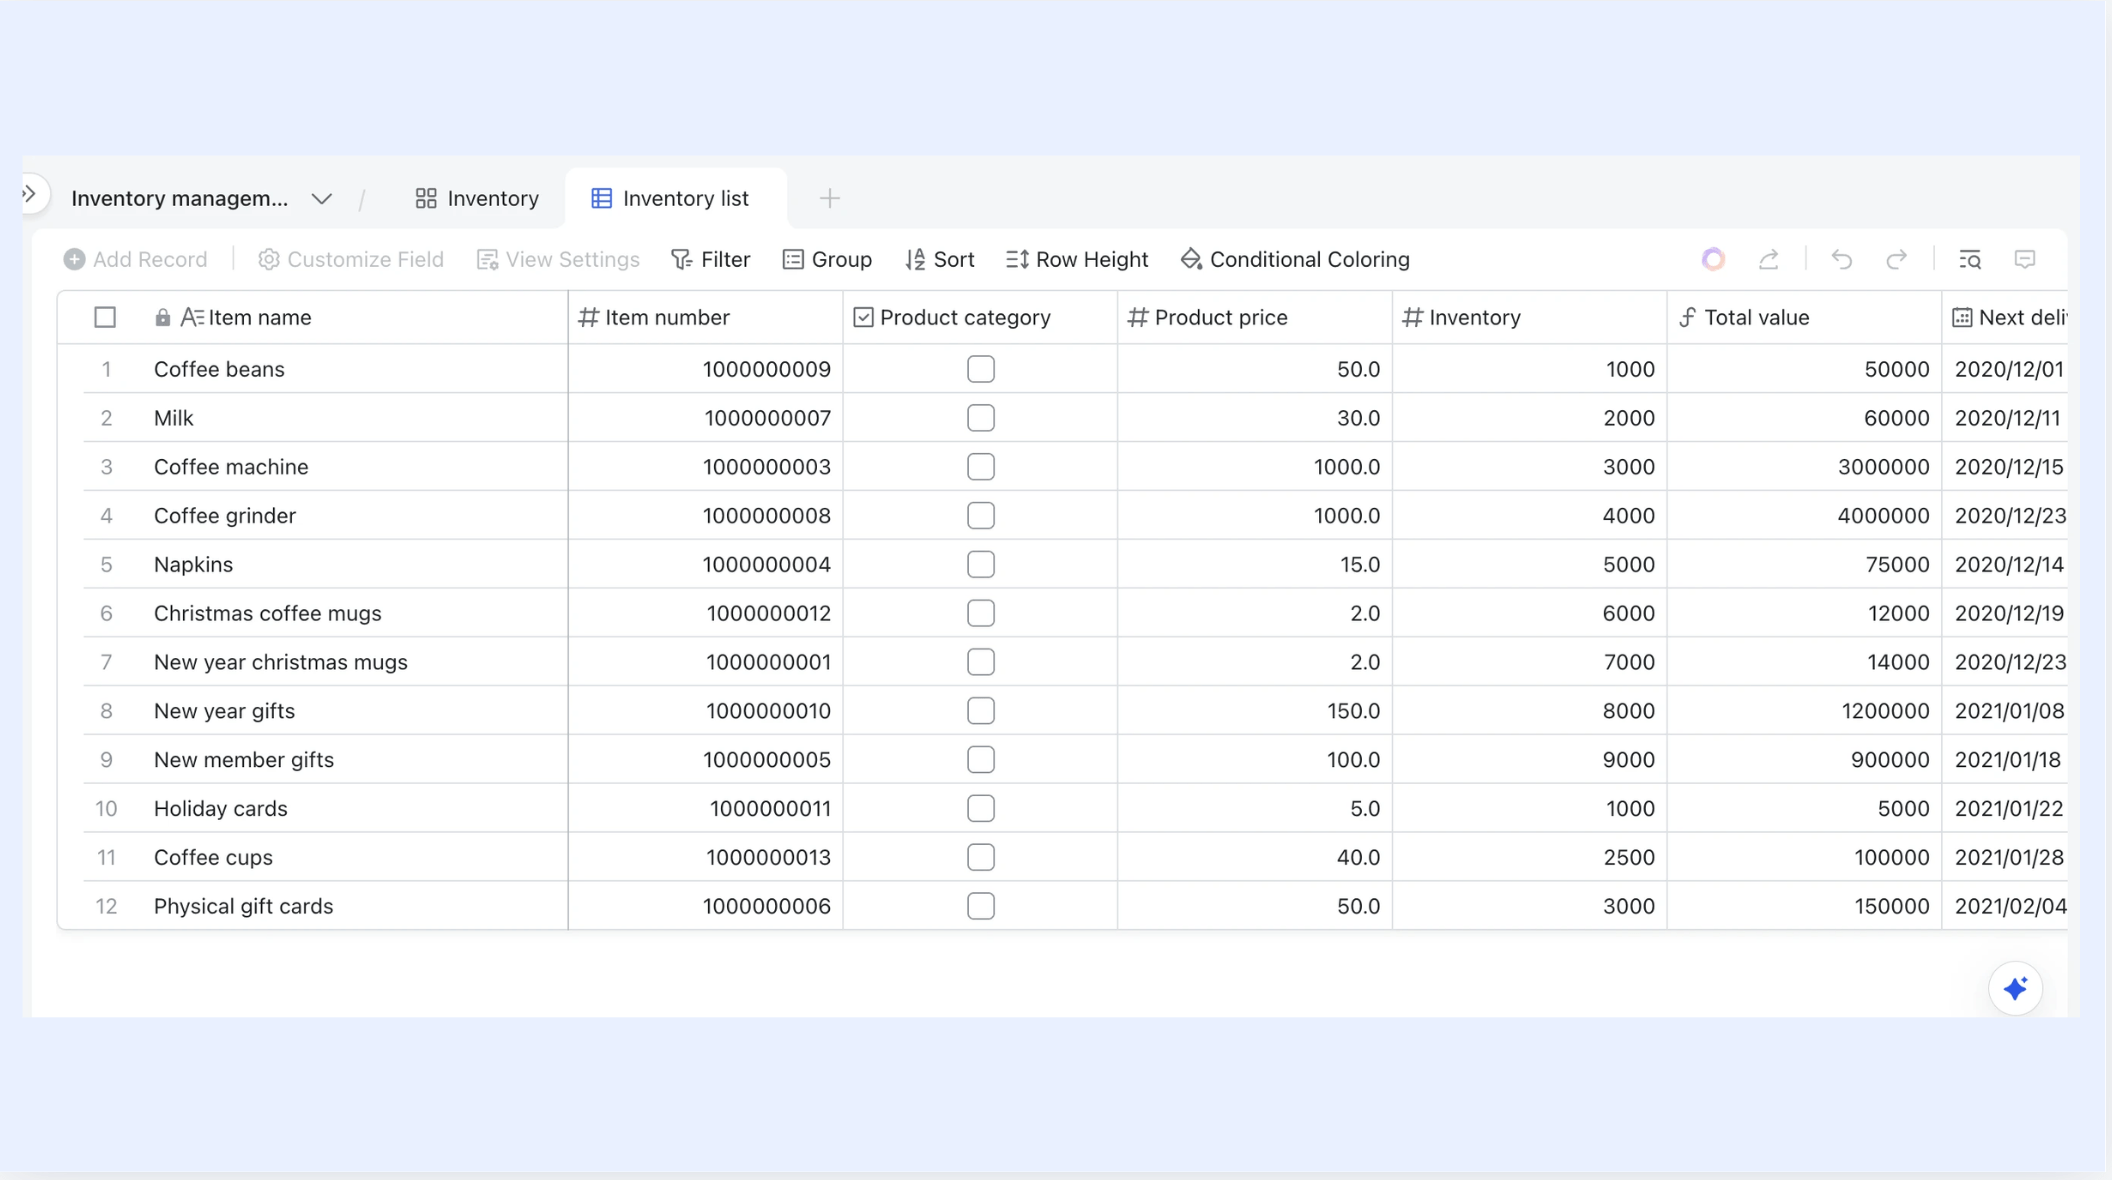
Task: Check Product category for Christmas coffee mugs
Action: (x=981, y=614)
